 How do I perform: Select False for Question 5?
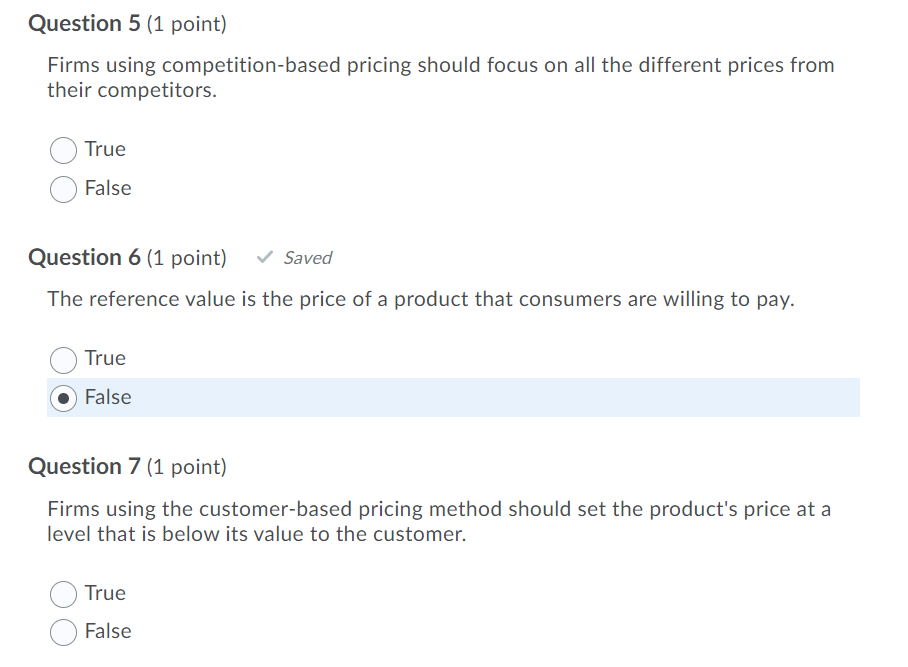coord(62,189)
